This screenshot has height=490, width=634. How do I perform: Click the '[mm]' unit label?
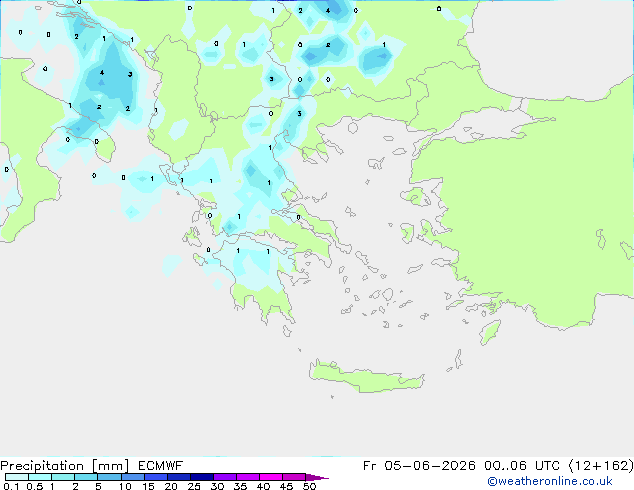pyautogui.click(x=110, y=466)
